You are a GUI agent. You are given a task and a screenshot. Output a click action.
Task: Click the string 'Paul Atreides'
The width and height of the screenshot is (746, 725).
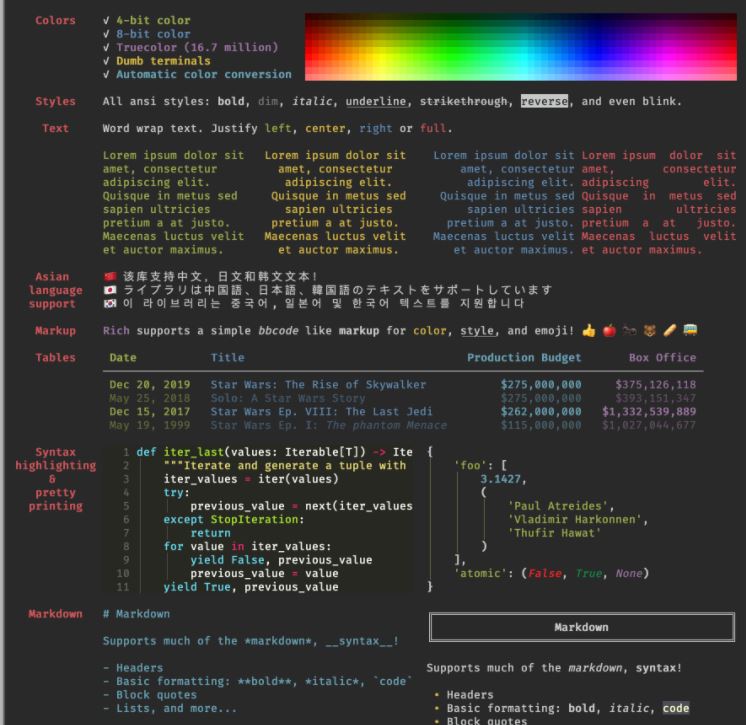558,506
